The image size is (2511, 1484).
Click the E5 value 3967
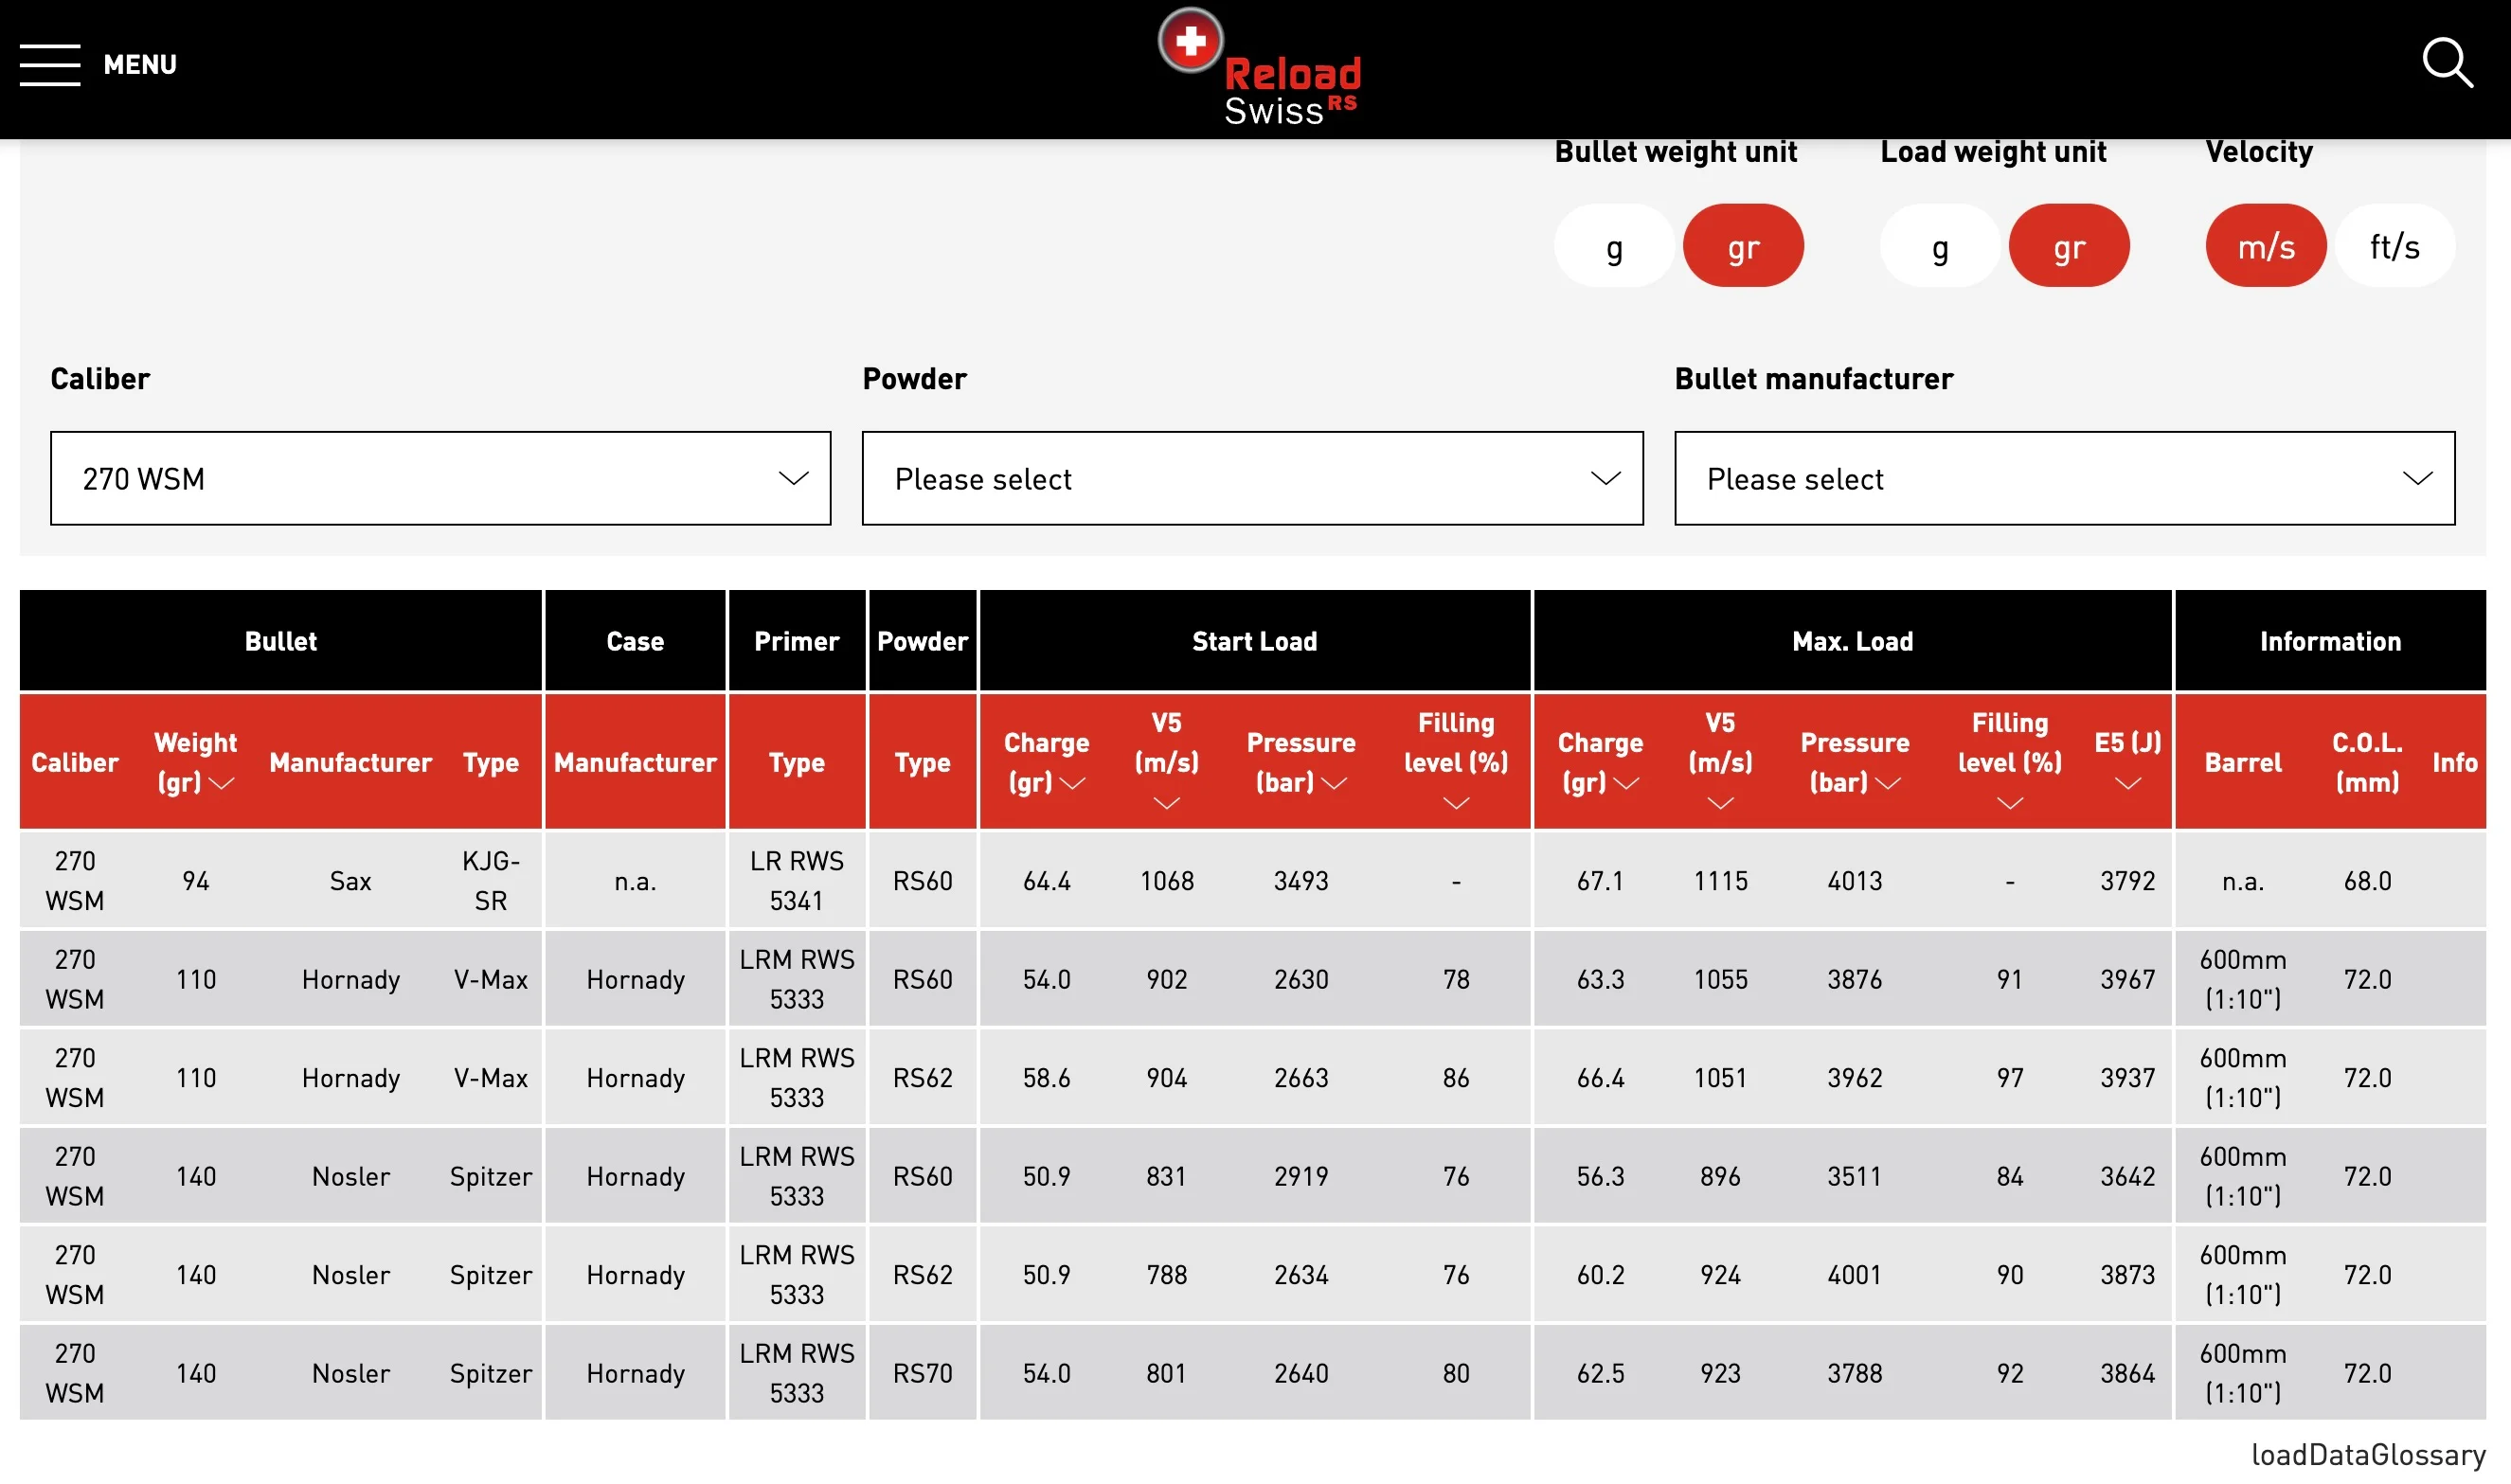2128,979
